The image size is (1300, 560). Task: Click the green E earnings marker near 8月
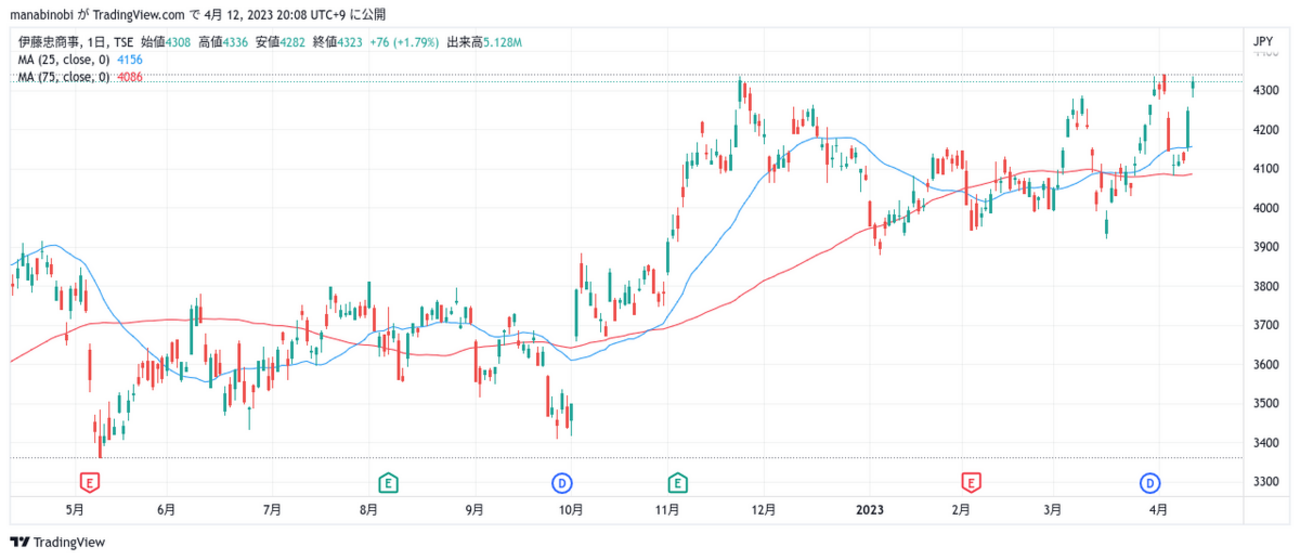(387, 484)
